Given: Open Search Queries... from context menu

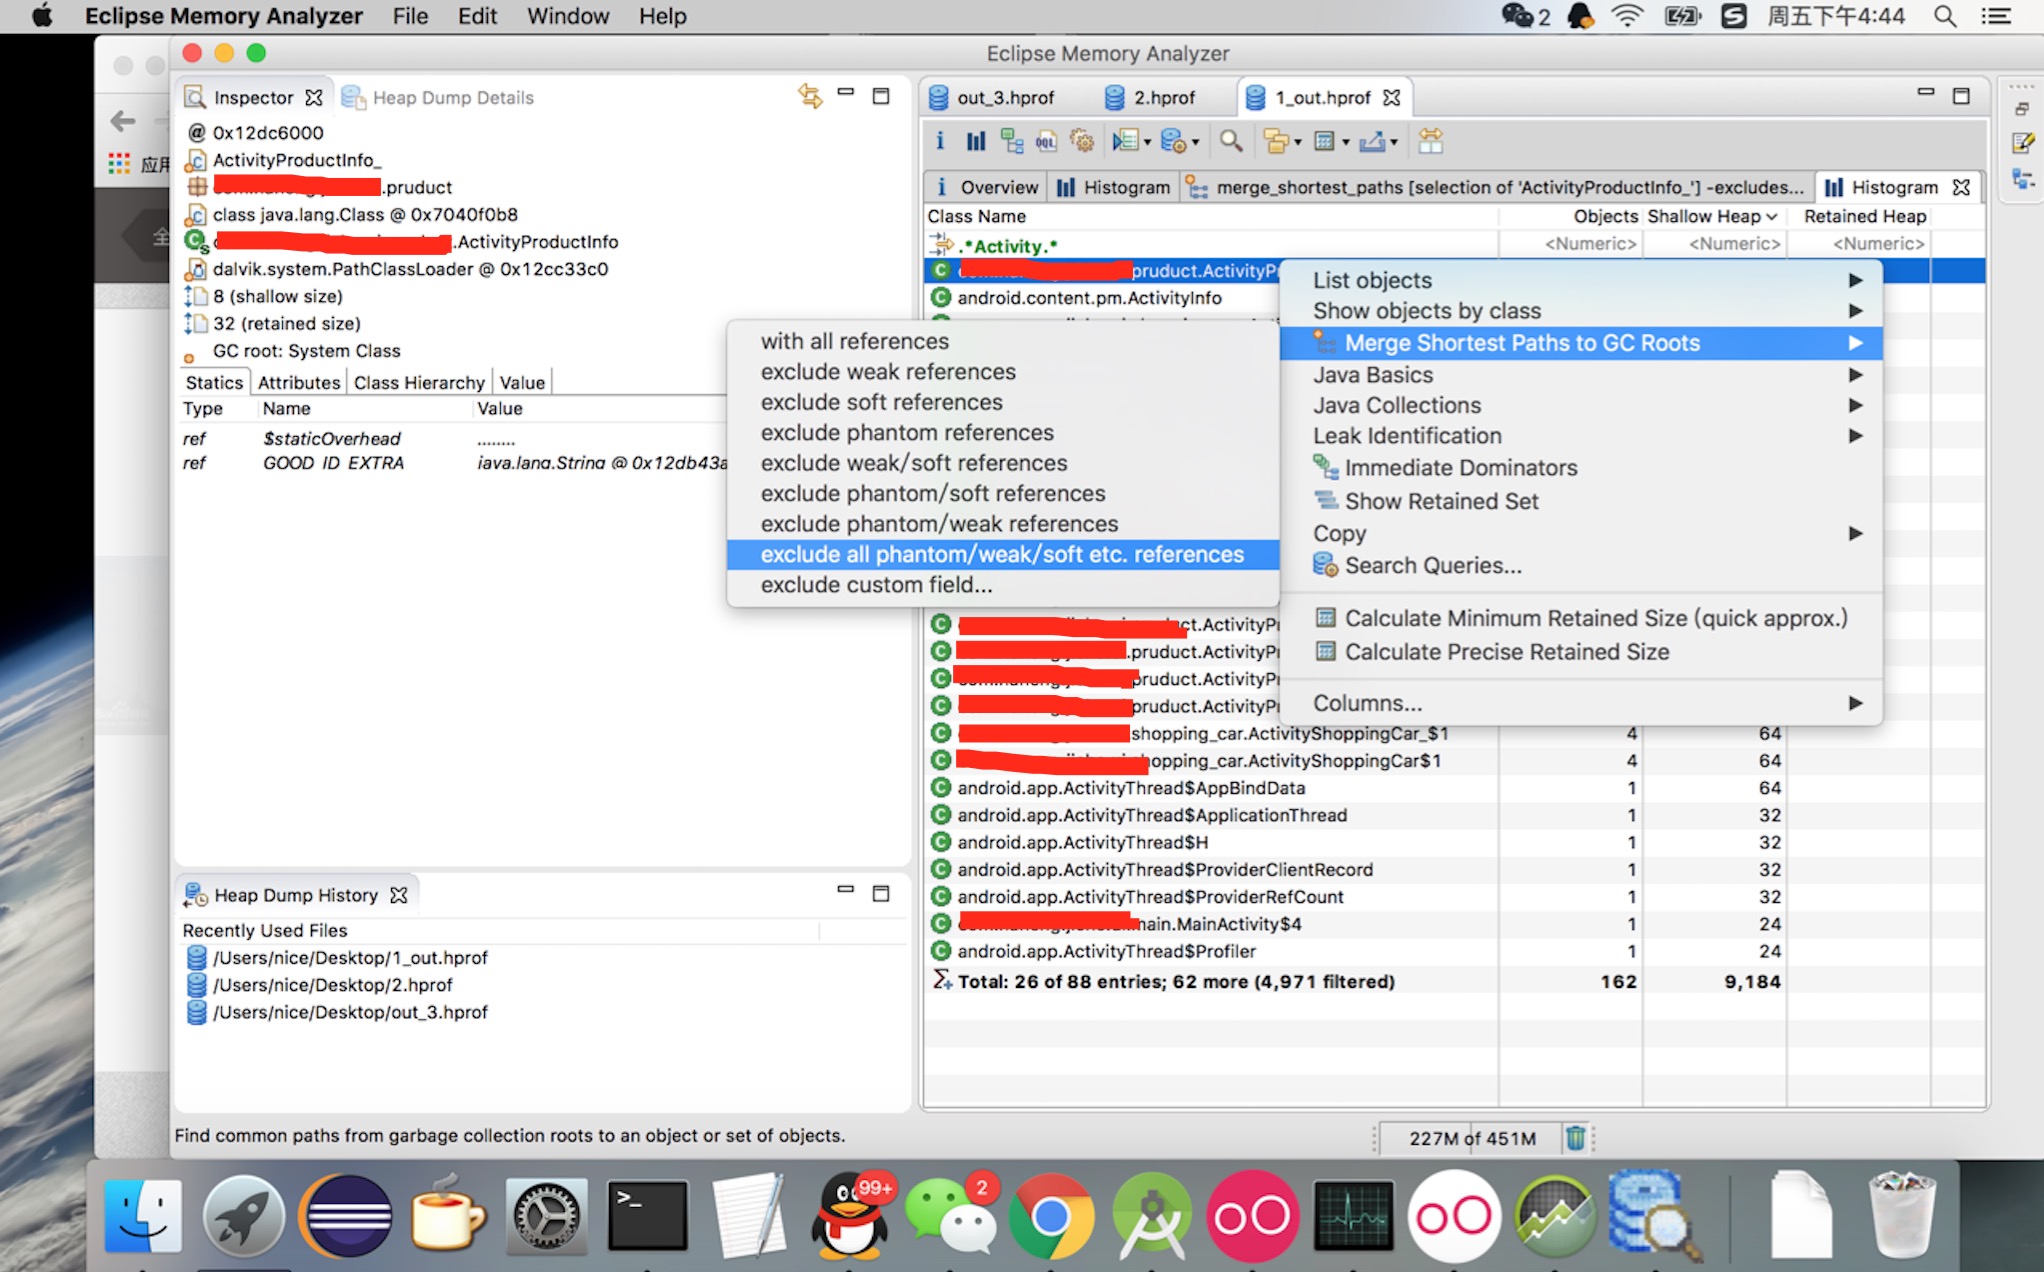Looking at the screenshot, I should click(1581, 565).
